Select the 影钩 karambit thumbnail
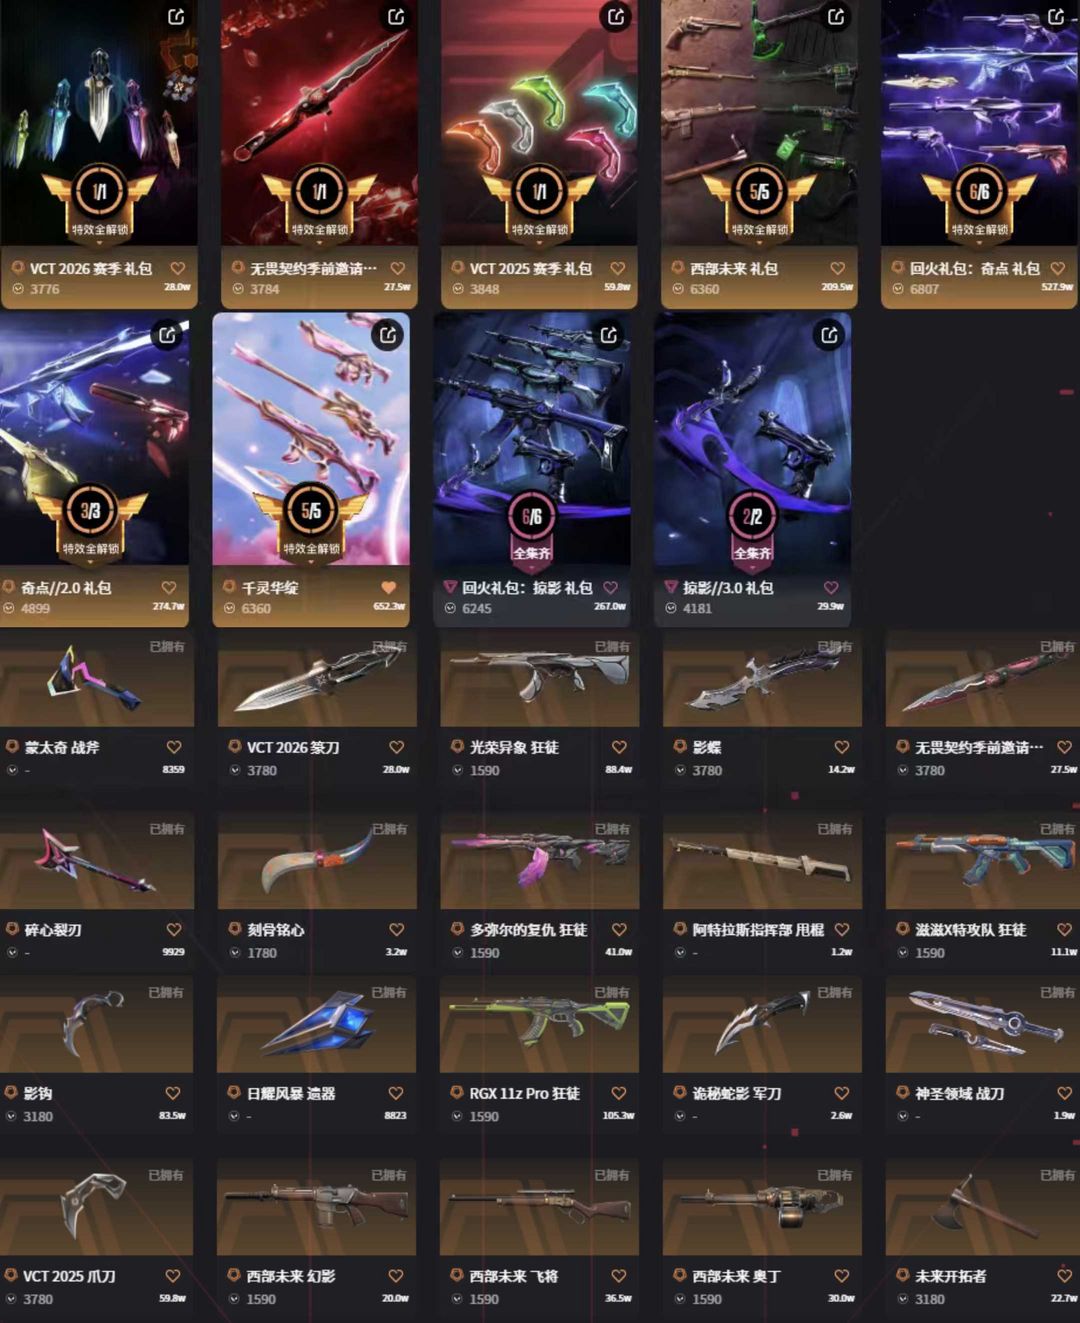This screenshot has width=1080, height=1323. coord(96,1024)
